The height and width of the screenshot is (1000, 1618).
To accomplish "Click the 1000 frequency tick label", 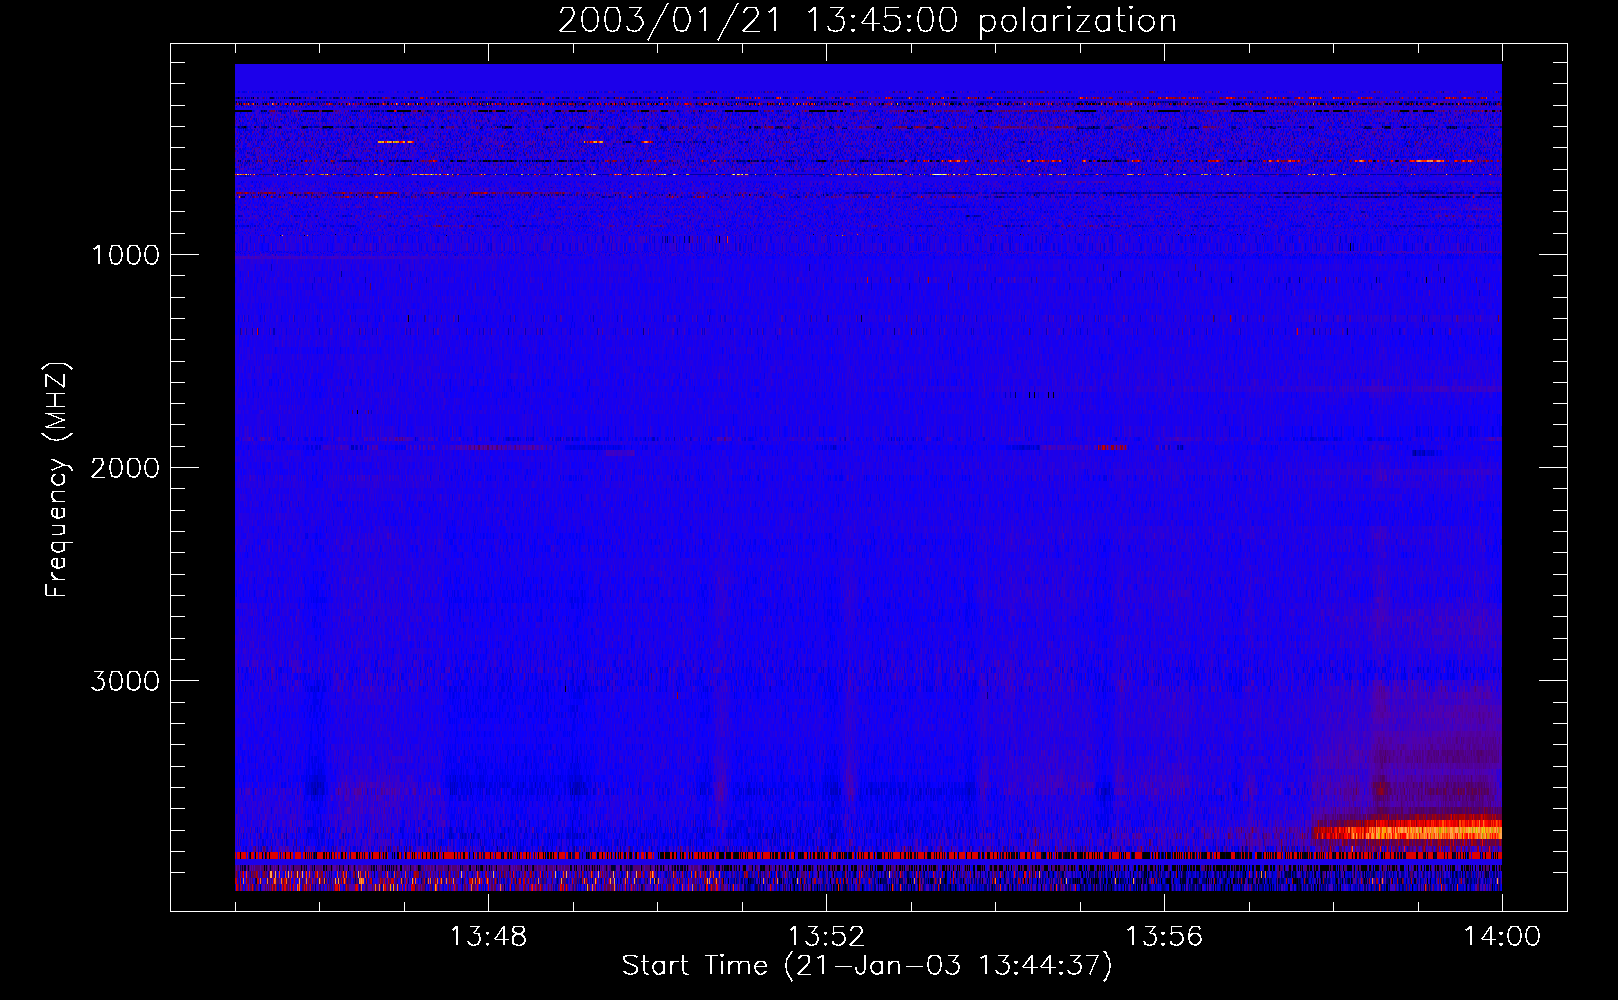I will (x=125, y=255).
